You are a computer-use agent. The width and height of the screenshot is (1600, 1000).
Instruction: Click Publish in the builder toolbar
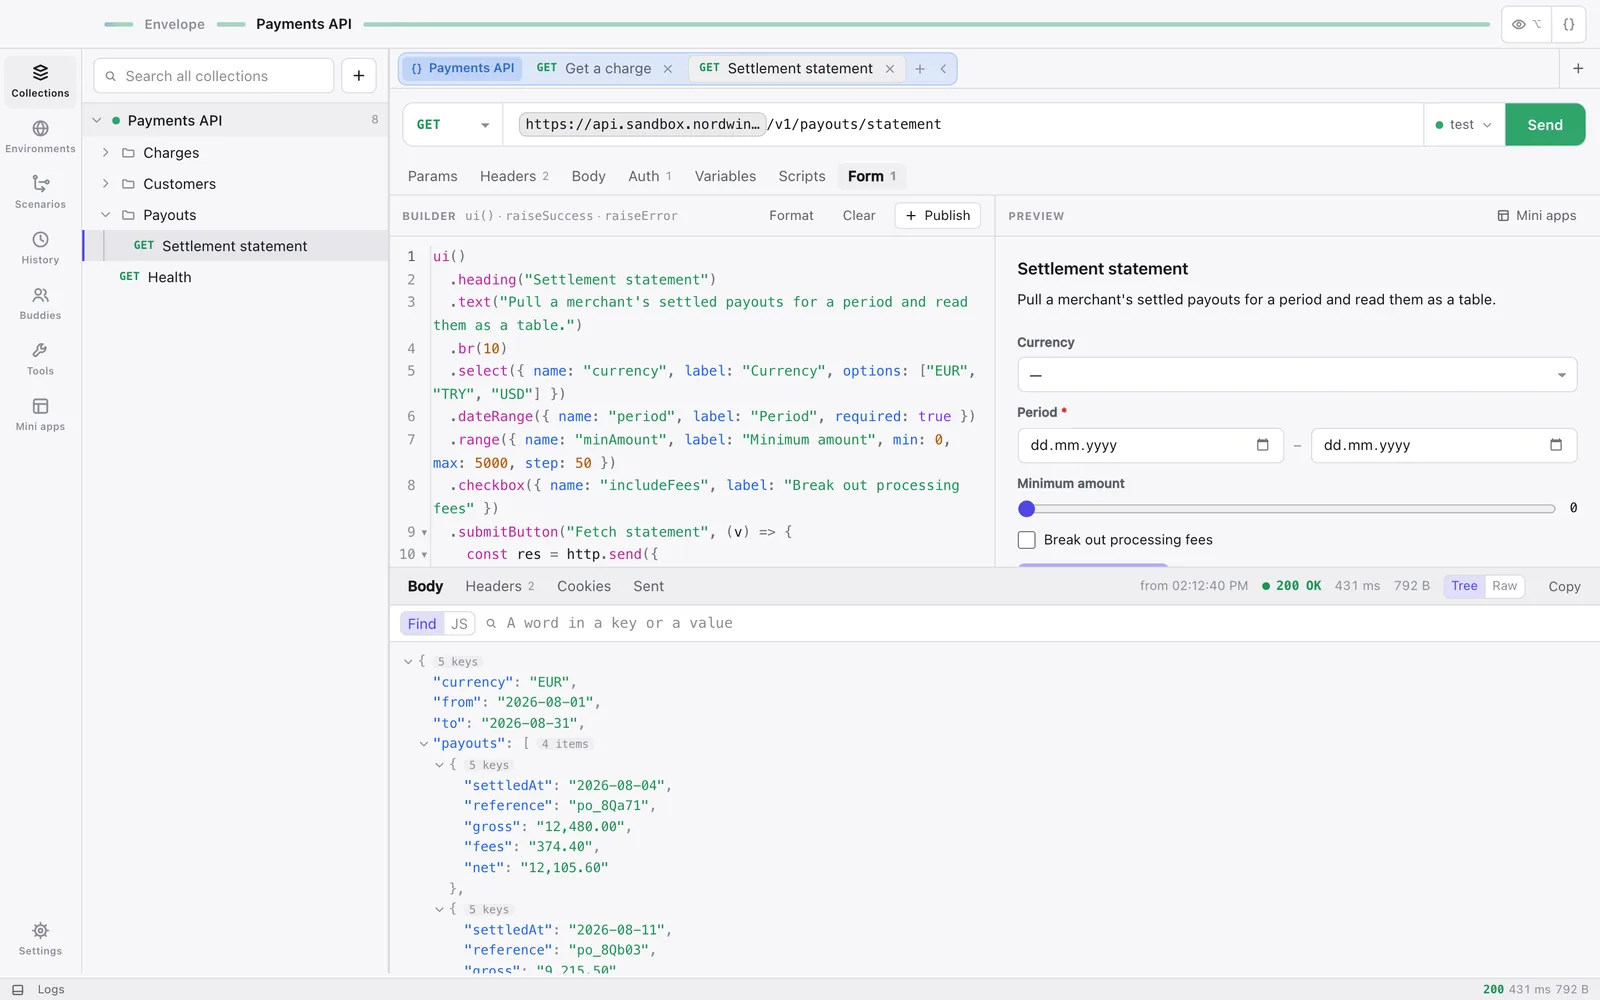pos(938,216)
